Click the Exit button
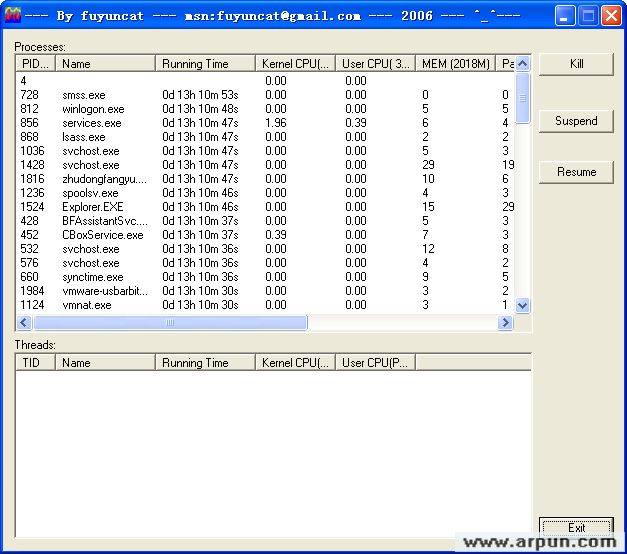This screenshot has width=627, height=554. pyautogui.click(x=576, y=528)
